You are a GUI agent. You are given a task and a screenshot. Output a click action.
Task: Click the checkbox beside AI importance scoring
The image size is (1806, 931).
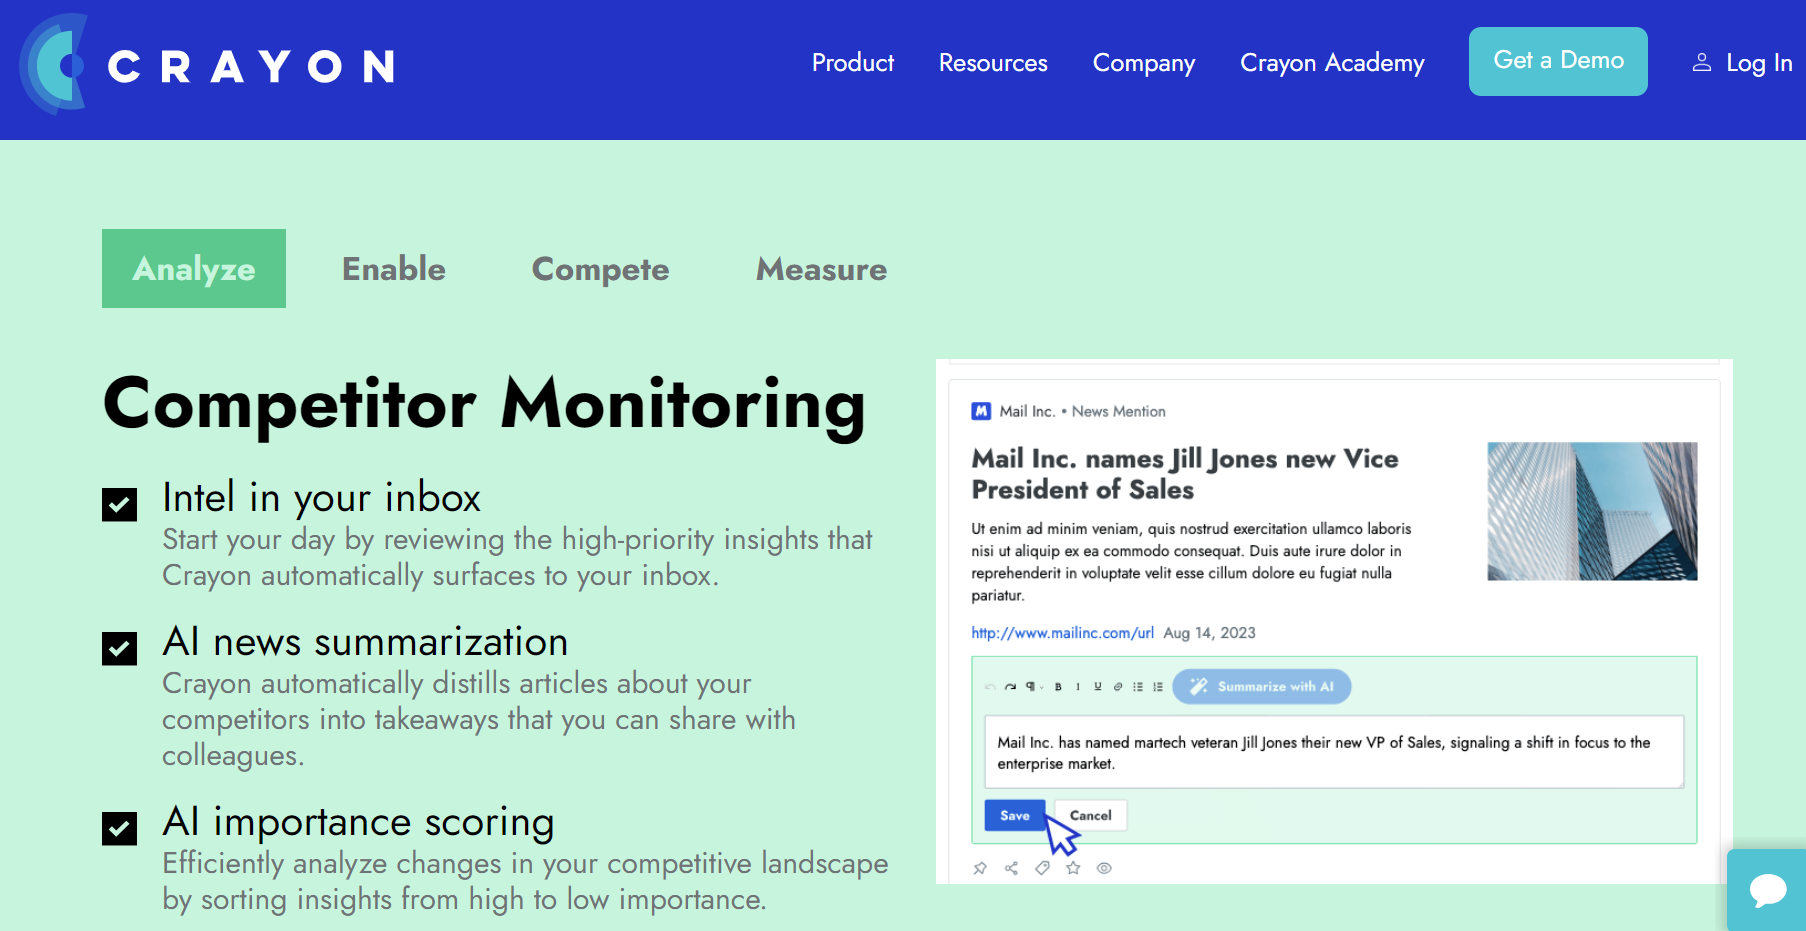(x=120, y=828)
